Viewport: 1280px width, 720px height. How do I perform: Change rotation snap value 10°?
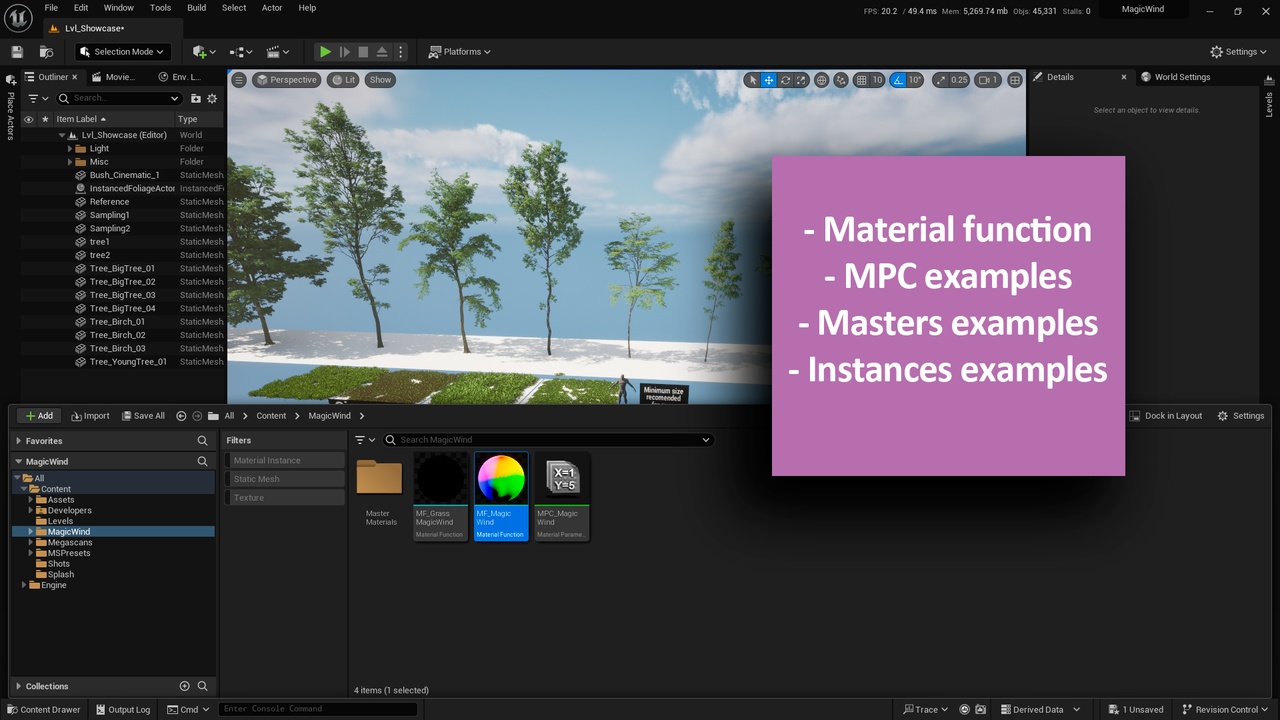tap(915, 80)
